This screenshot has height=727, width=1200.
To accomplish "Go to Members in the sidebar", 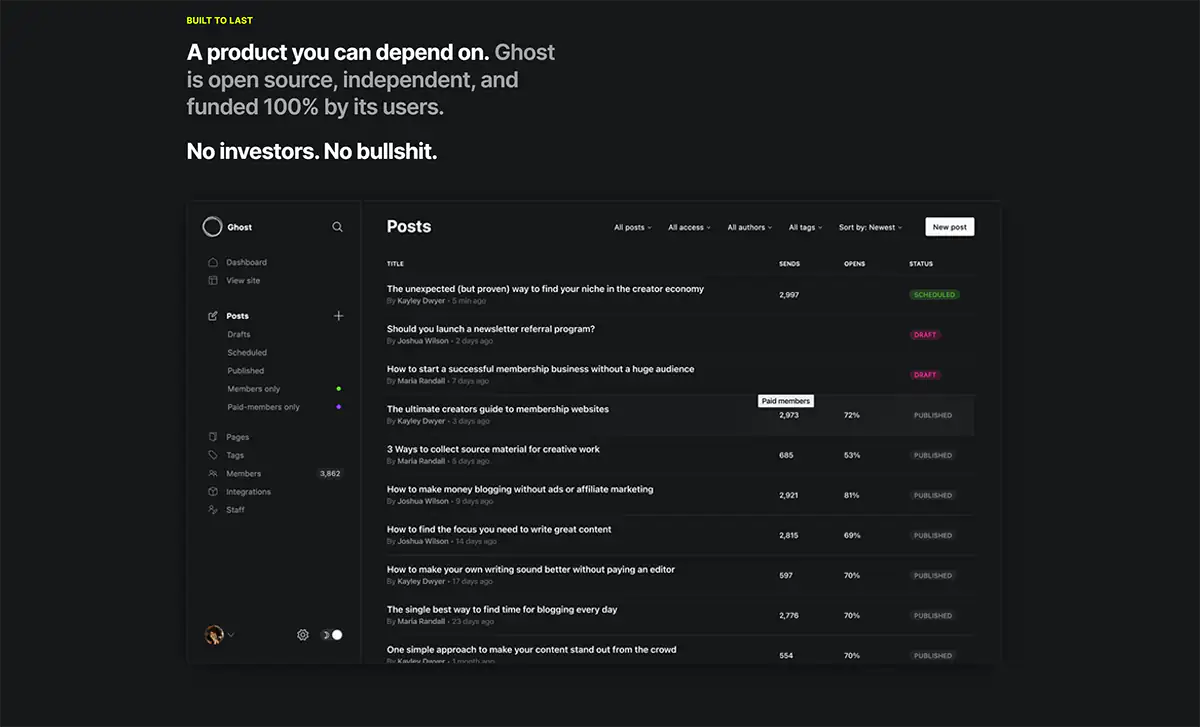I will coord(243,473).
